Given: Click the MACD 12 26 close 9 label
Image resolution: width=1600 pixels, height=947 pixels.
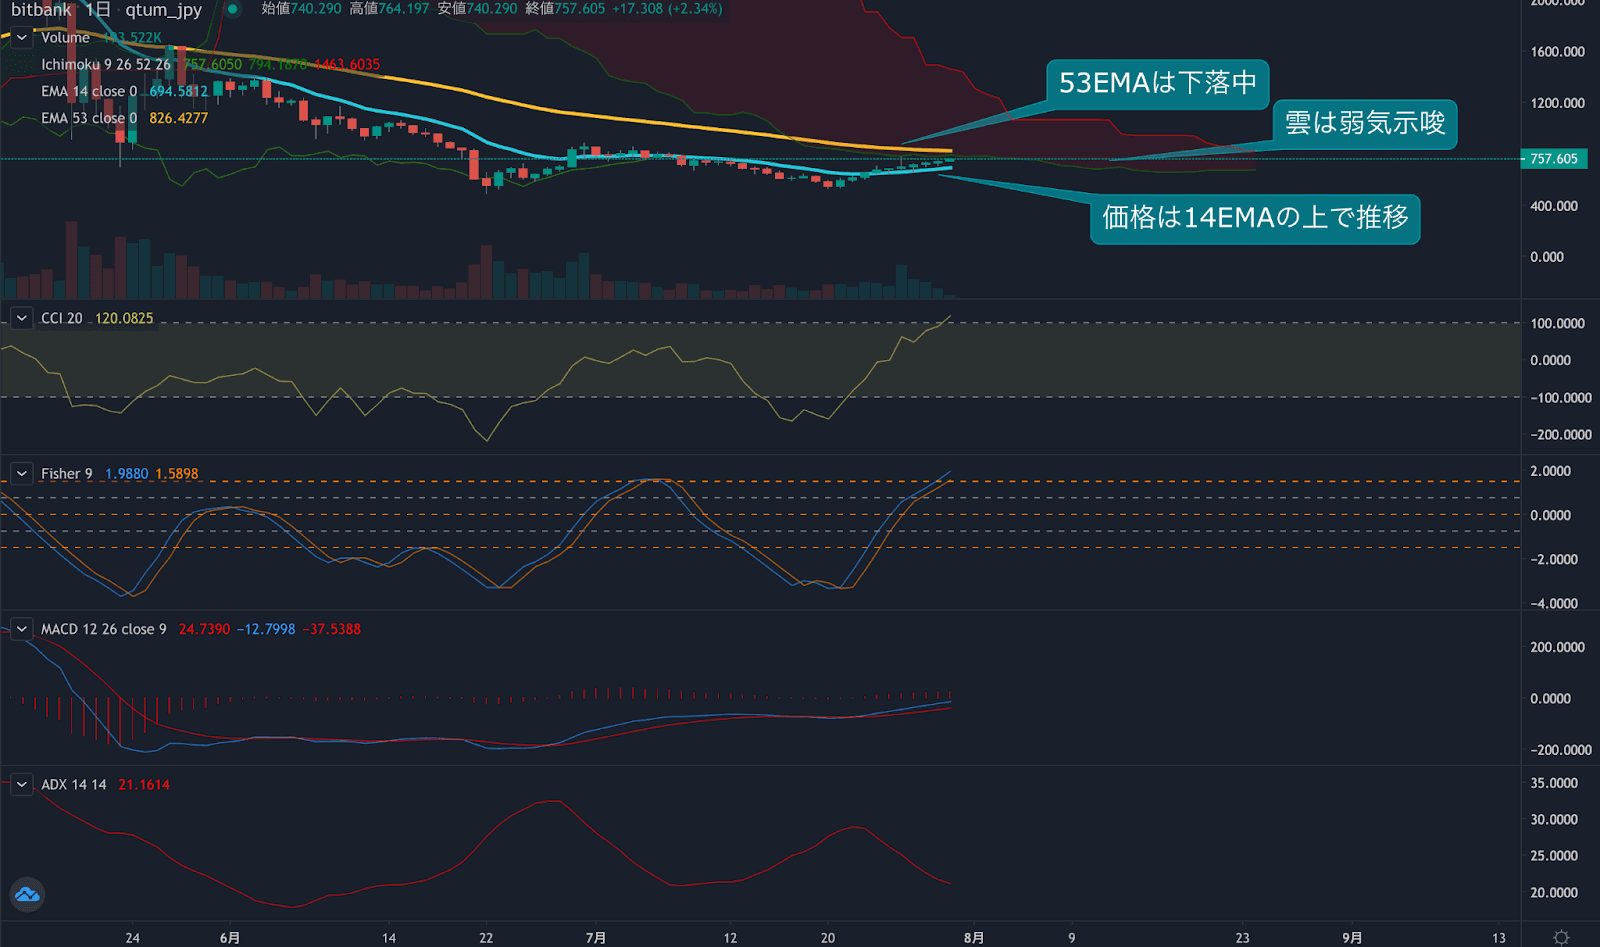Looking at the screenshot, I should pos(103,629).
